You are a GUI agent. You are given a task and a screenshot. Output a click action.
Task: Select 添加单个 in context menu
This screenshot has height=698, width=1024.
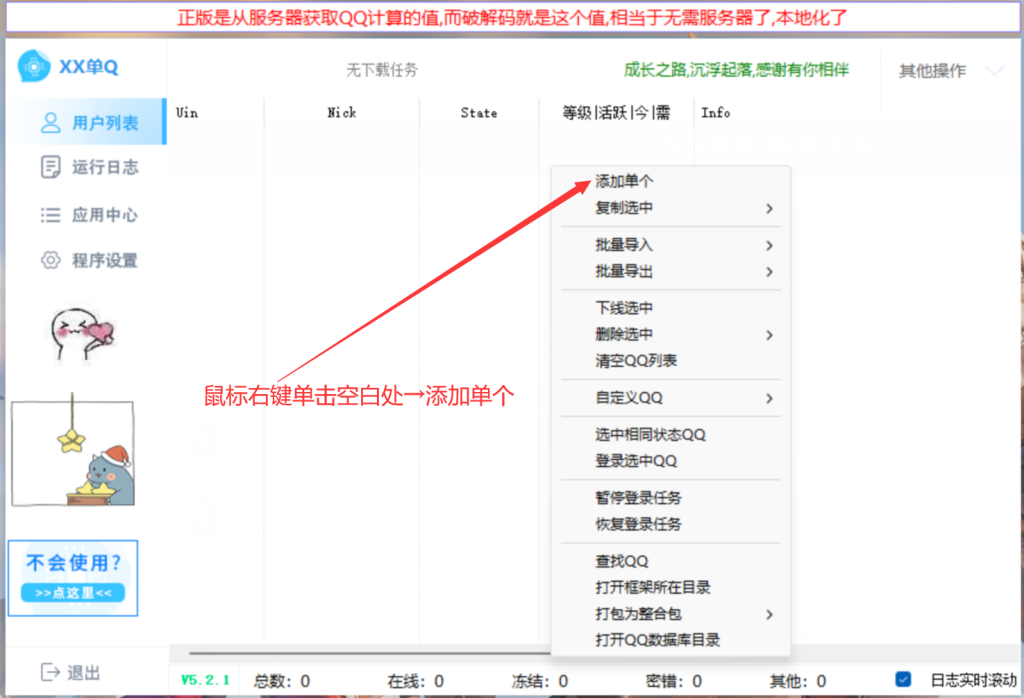tap(671, 182)
